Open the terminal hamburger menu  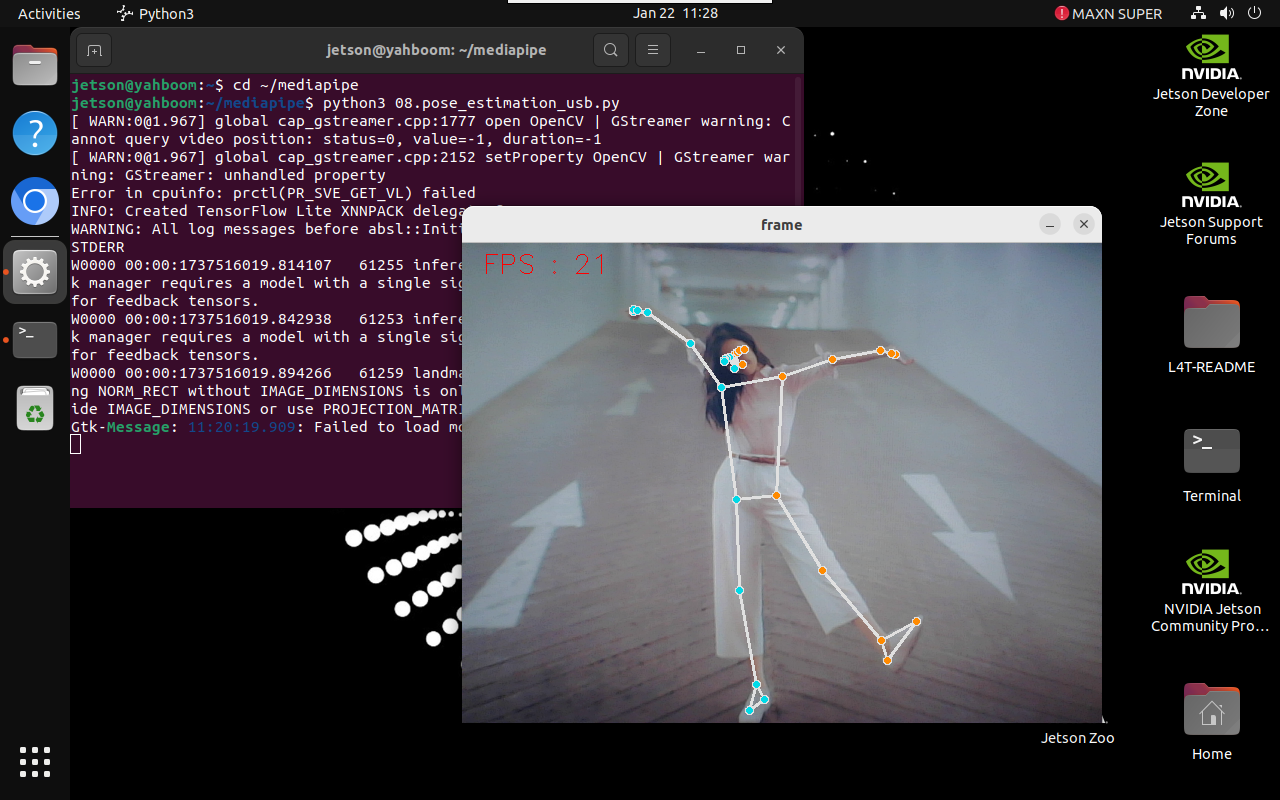coord(653,50)
